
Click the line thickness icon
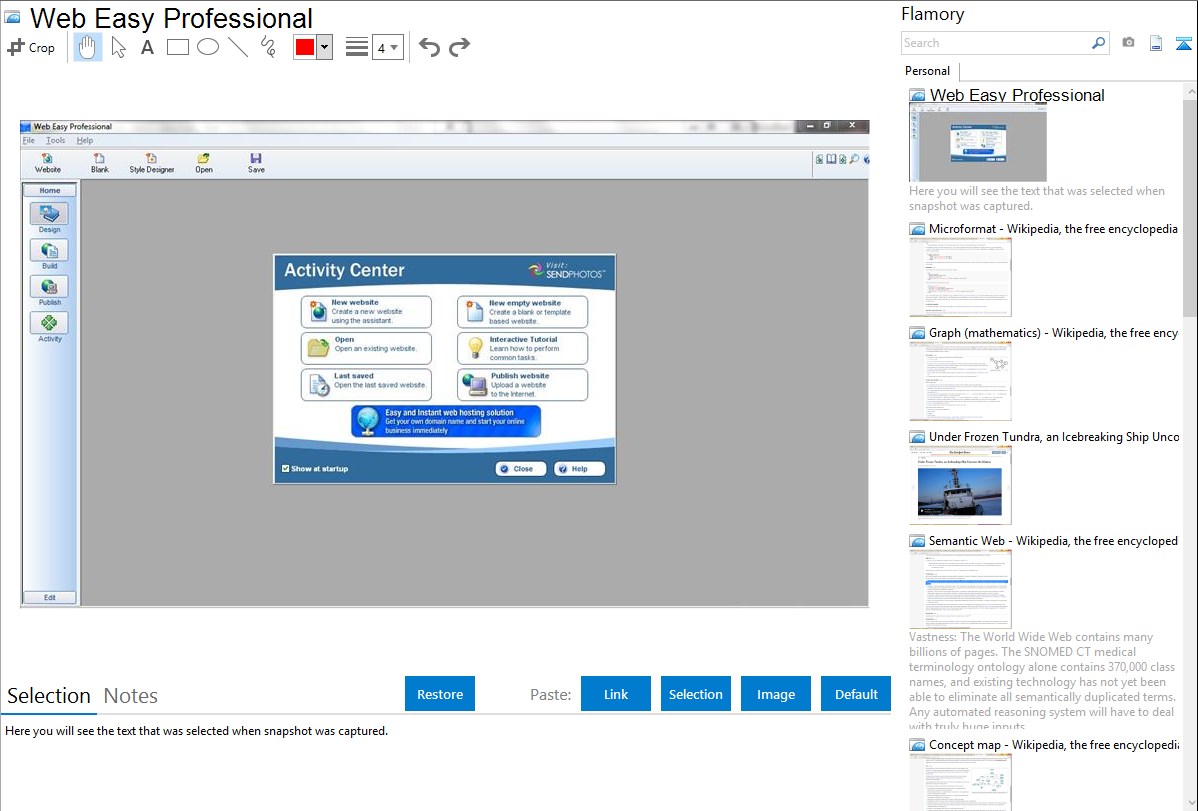357,47
